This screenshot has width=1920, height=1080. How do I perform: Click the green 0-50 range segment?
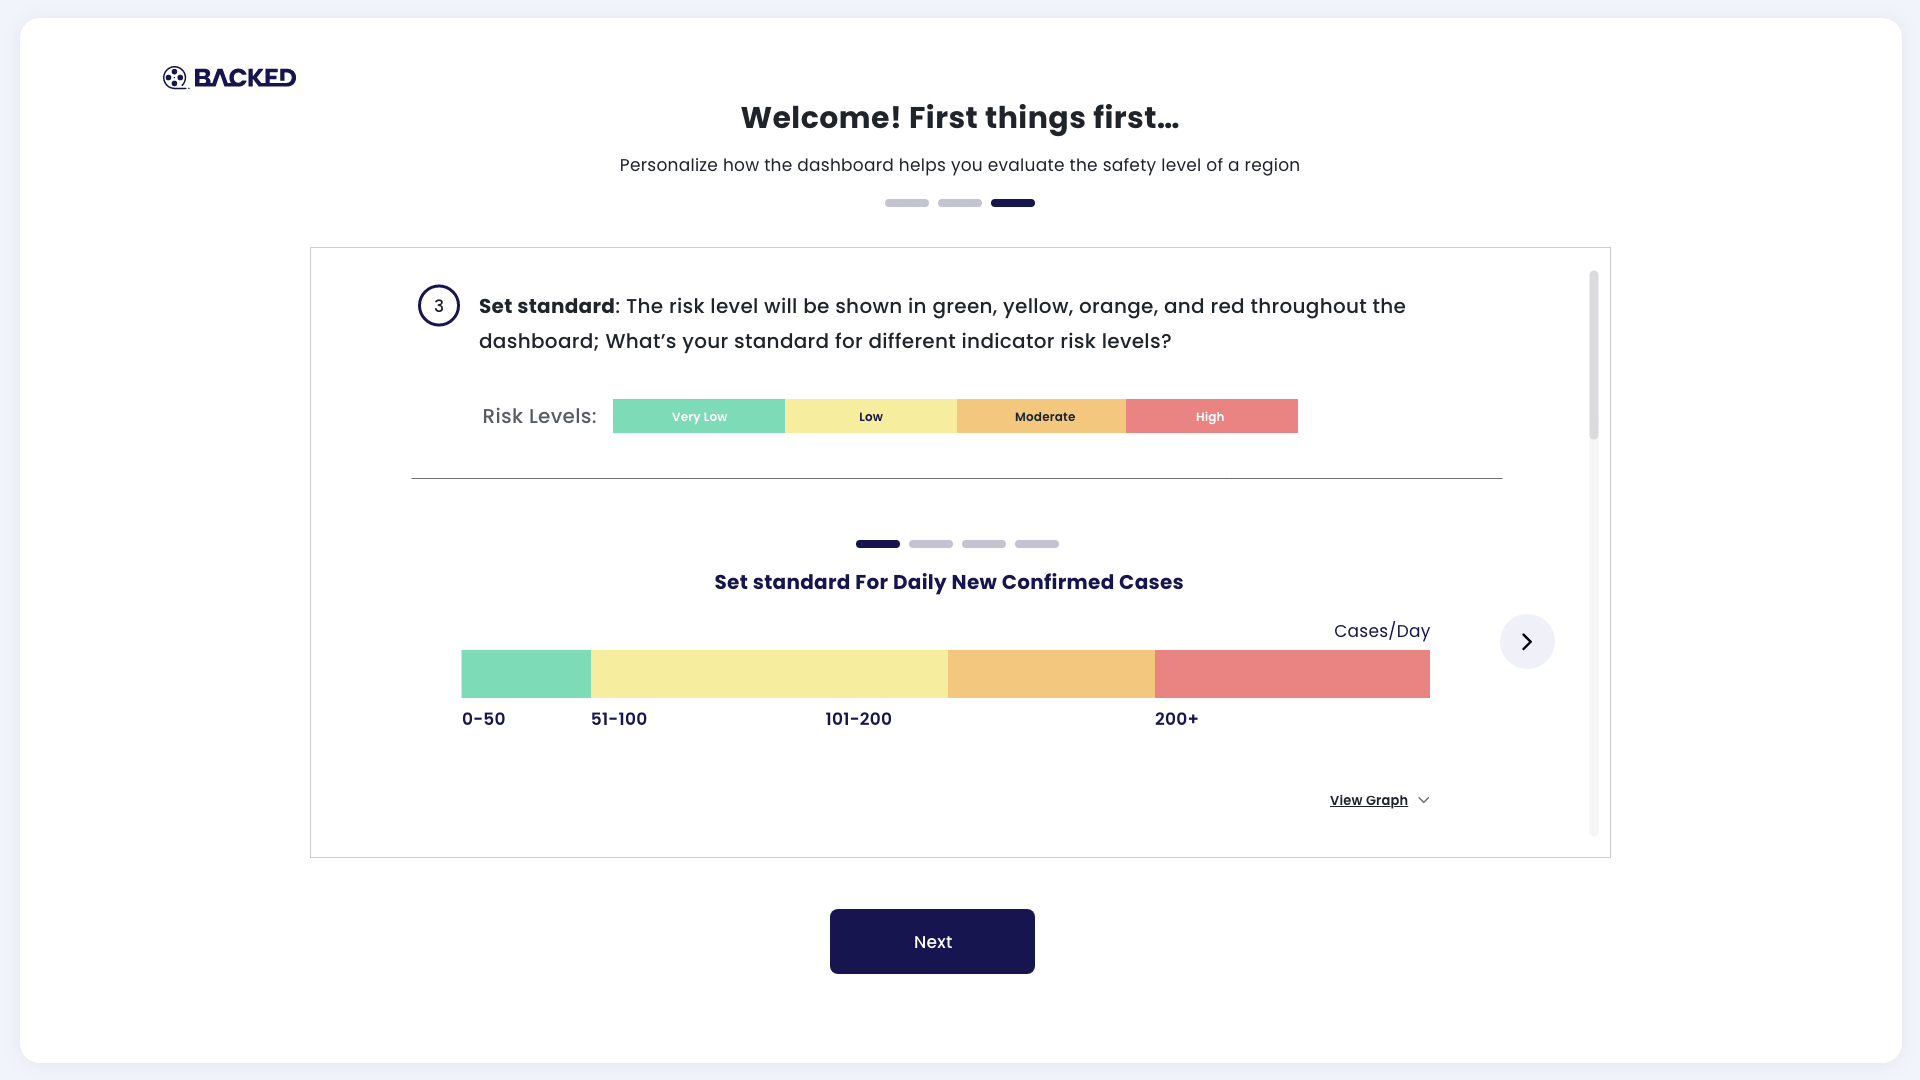pyautogui.click(x=526, y=674)
